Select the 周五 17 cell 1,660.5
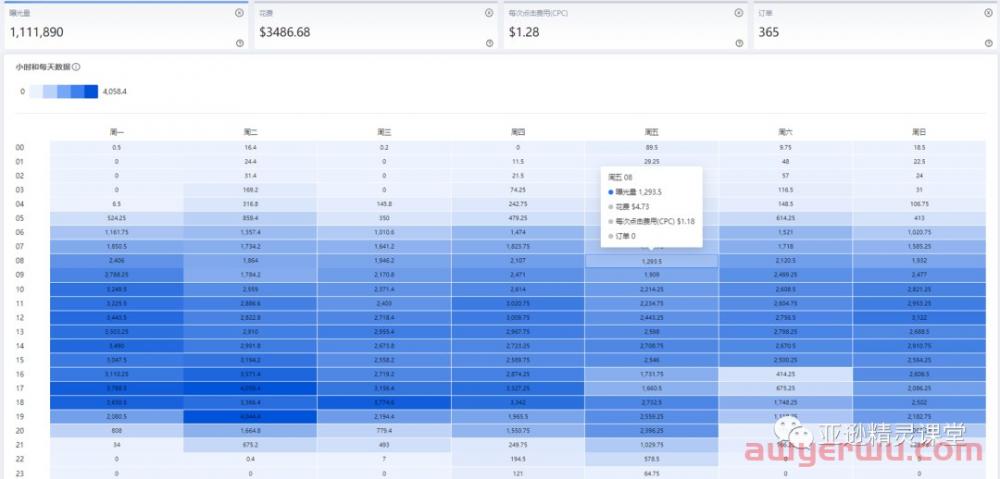 click(651, 388)
